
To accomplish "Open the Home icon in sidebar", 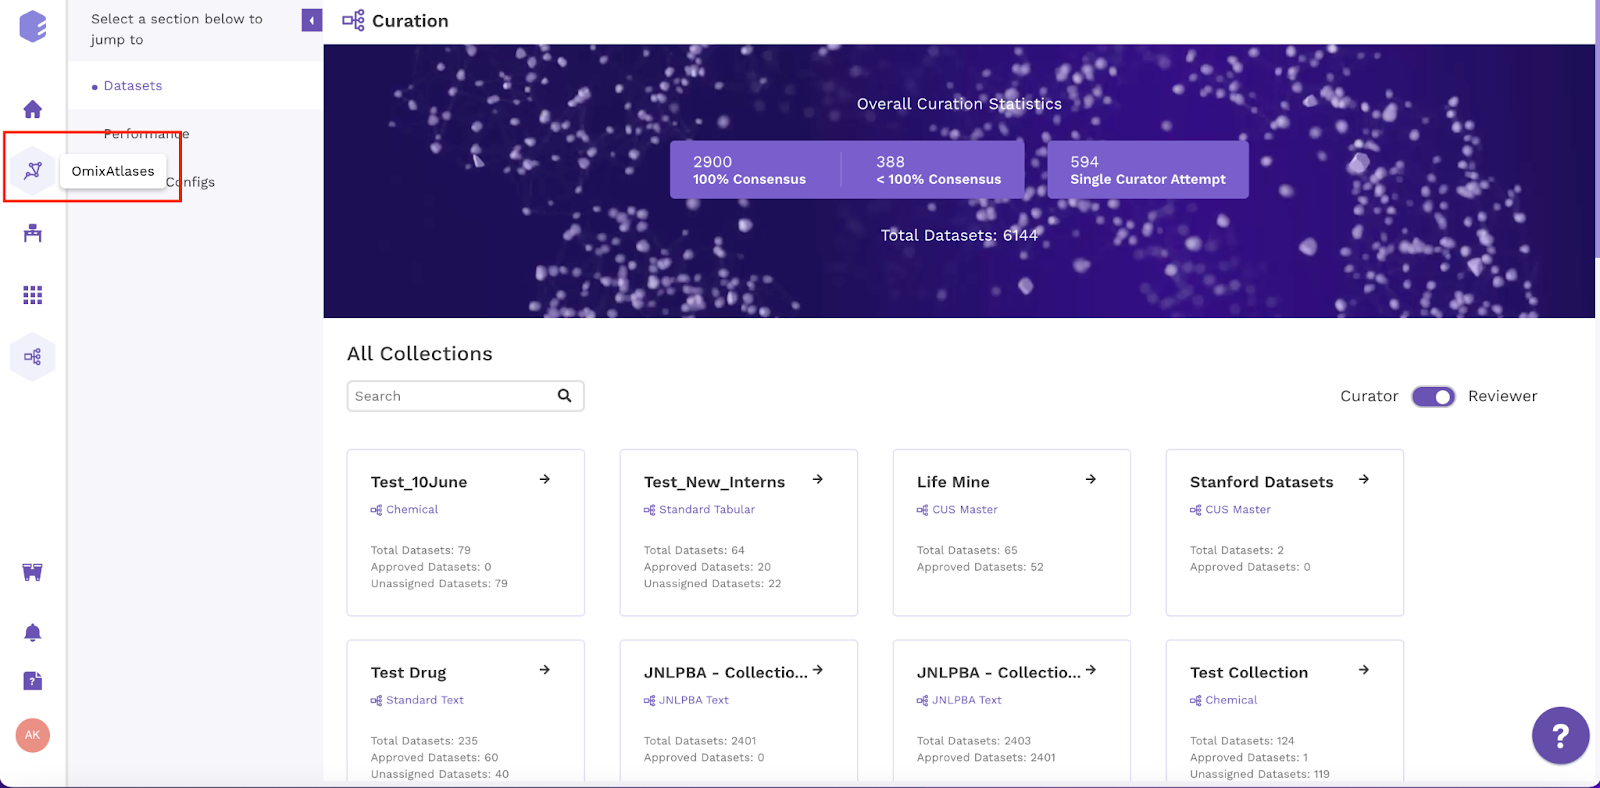I will click(33, 109).
